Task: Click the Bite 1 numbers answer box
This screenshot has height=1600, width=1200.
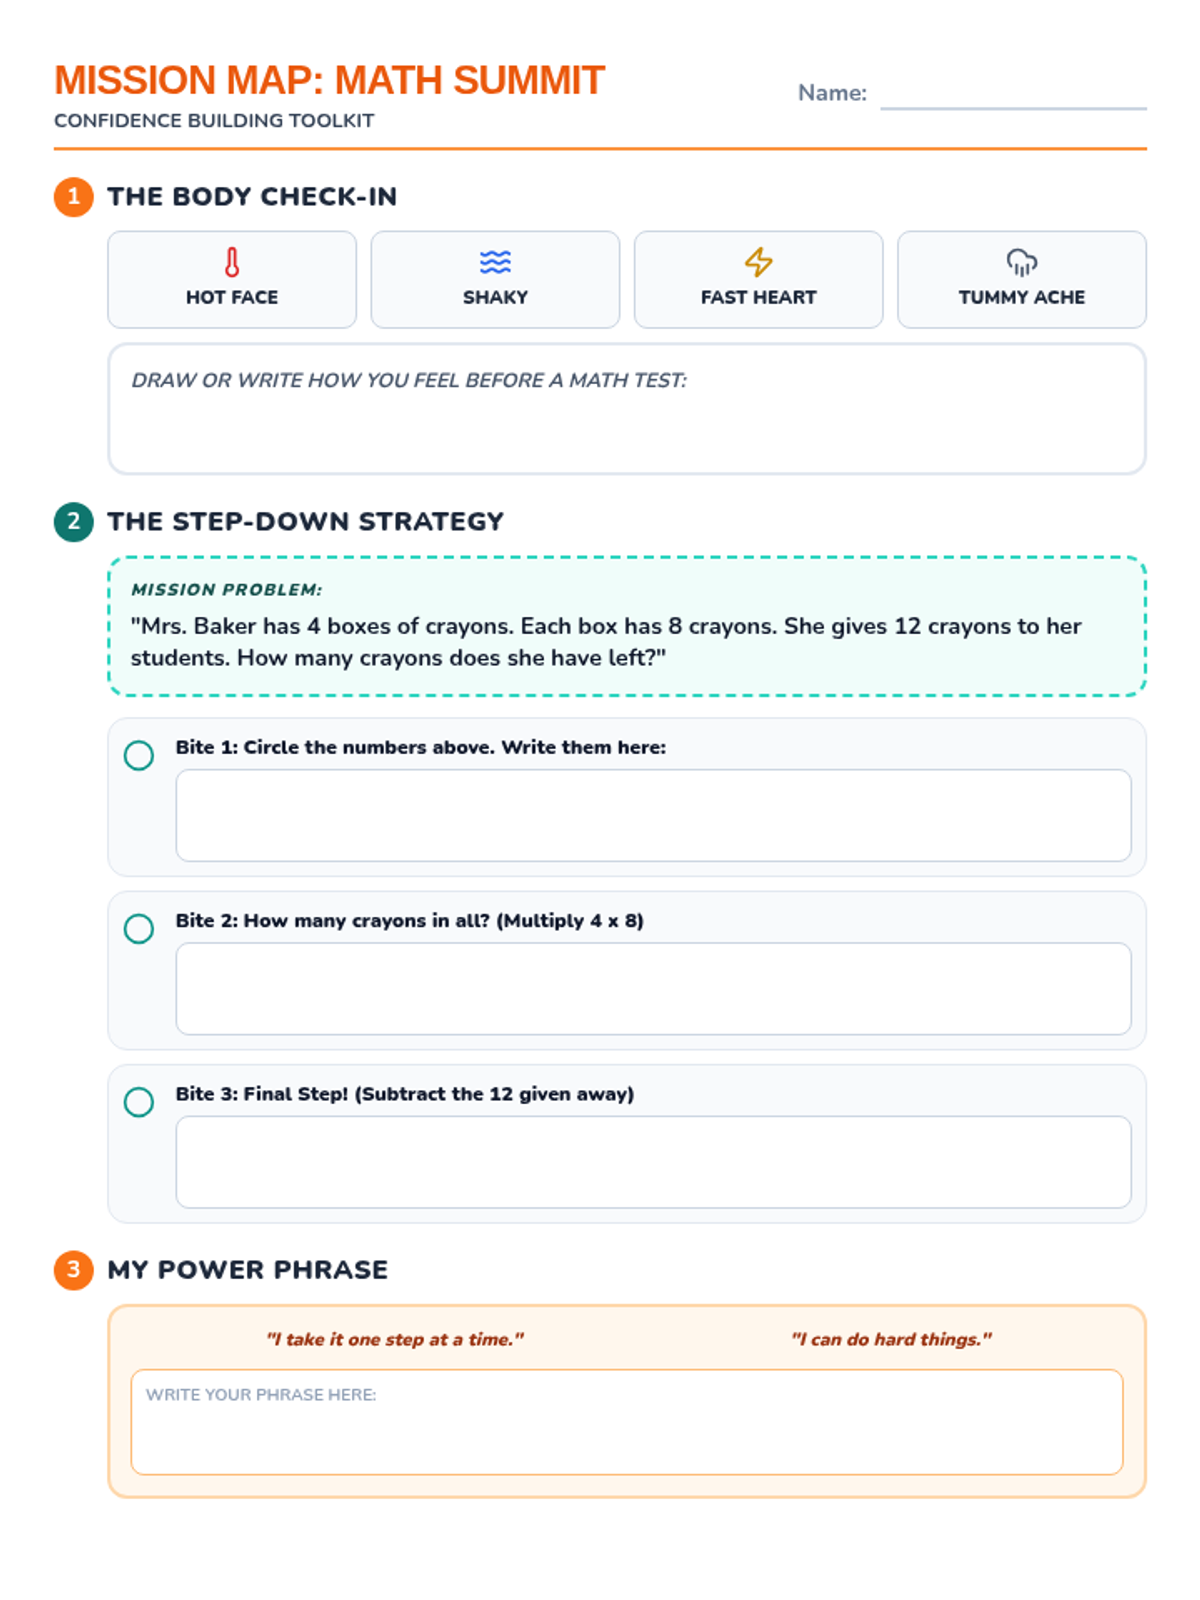Action: tap(653, 815)
